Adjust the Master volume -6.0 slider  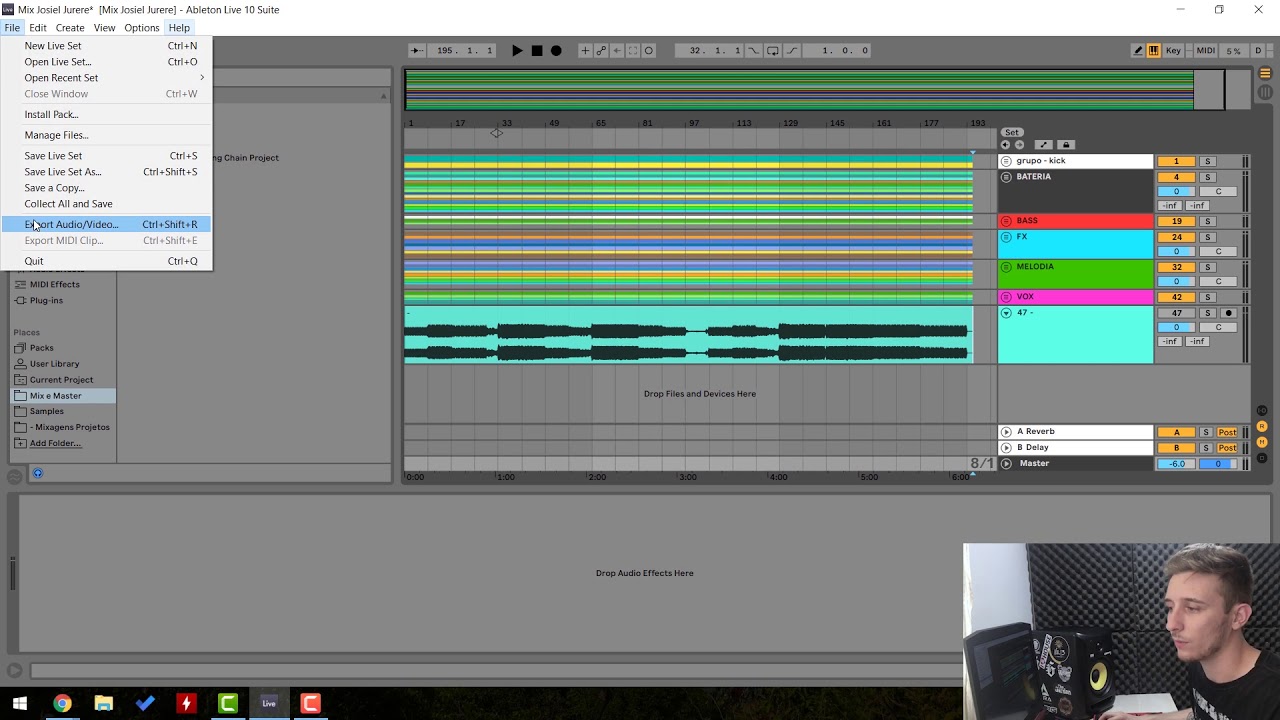click(1176, 464)
